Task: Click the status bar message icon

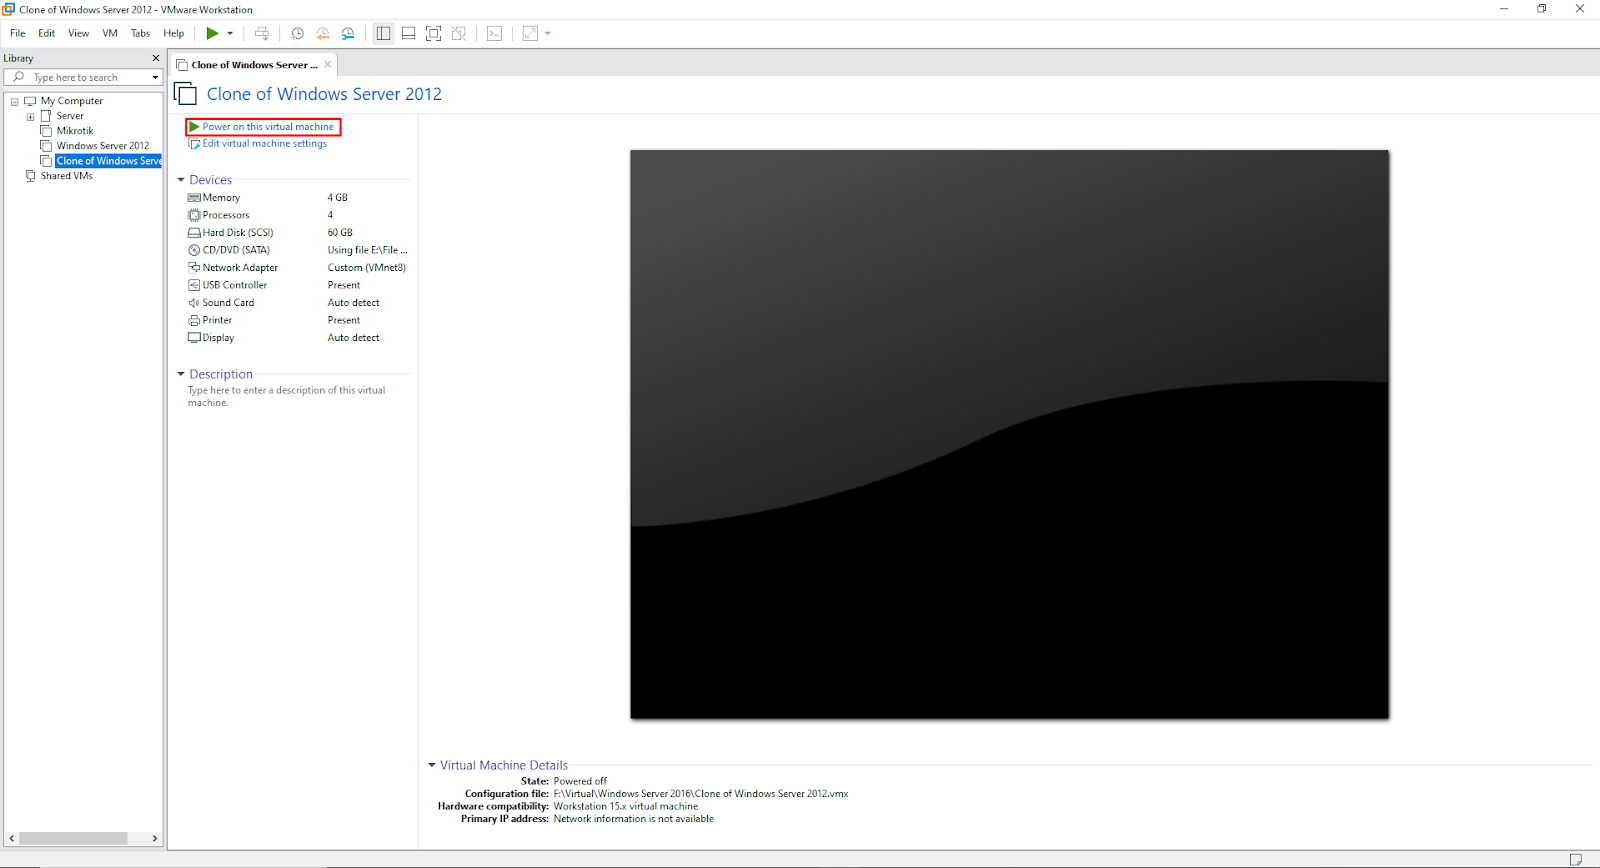Action: [x=1576, y=859]
